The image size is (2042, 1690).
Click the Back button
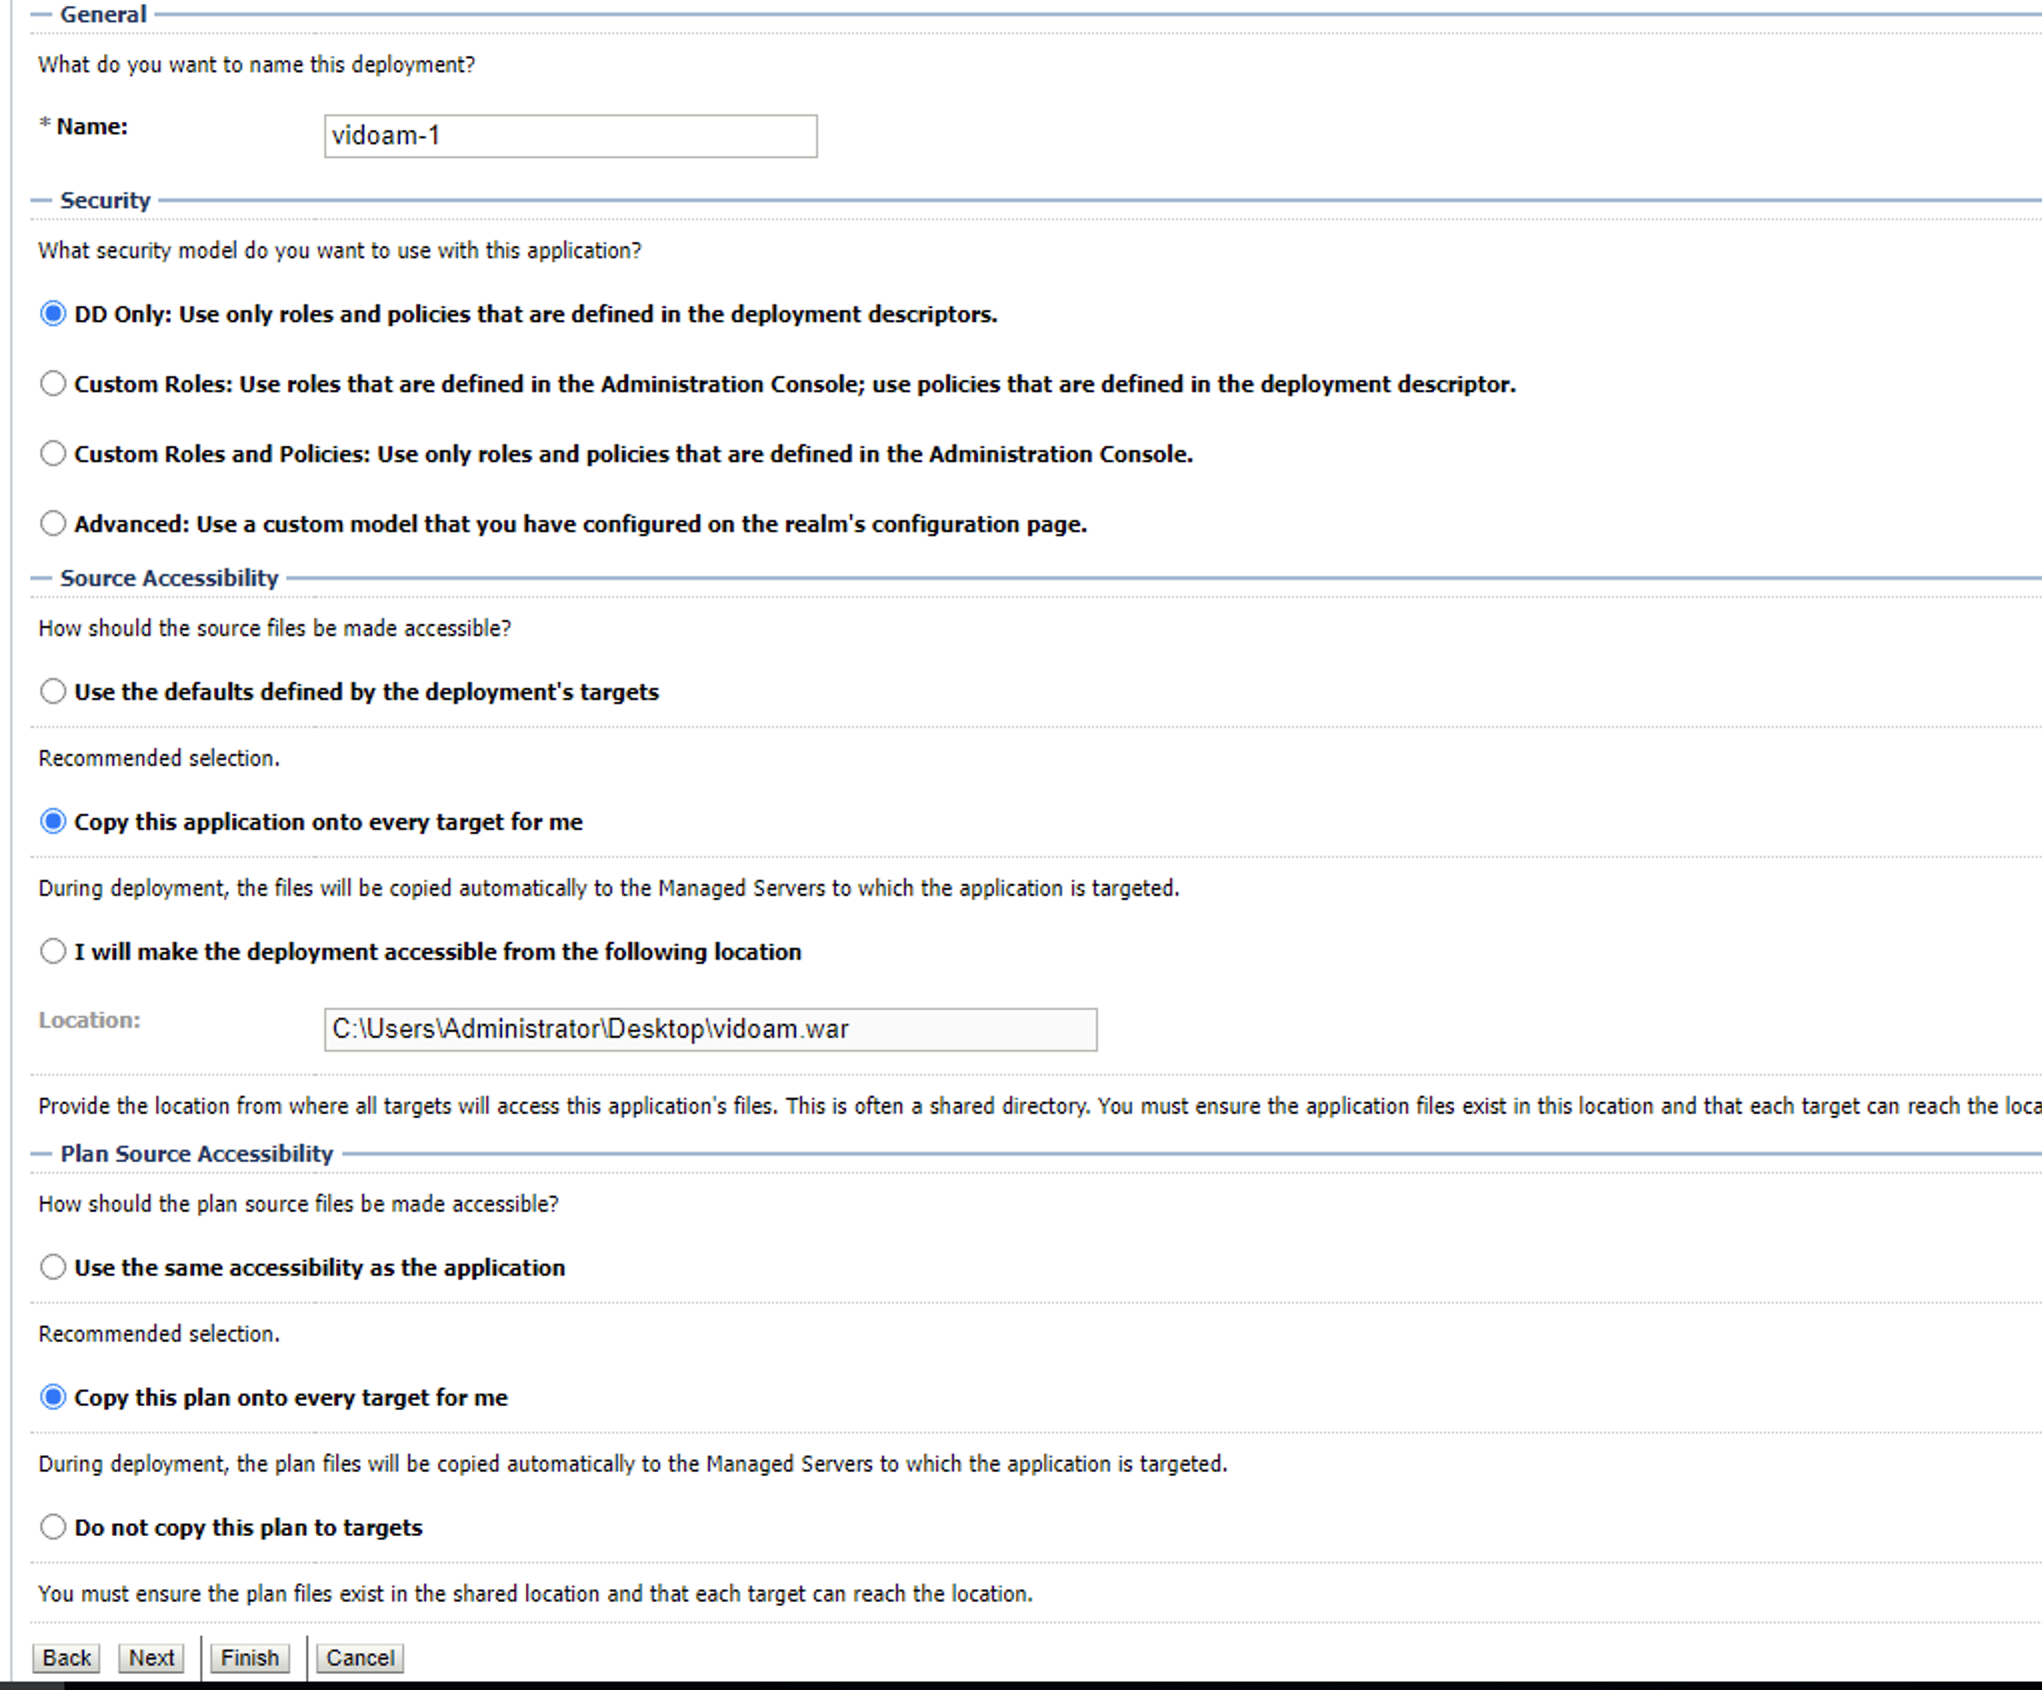(x=64, y=1657)
